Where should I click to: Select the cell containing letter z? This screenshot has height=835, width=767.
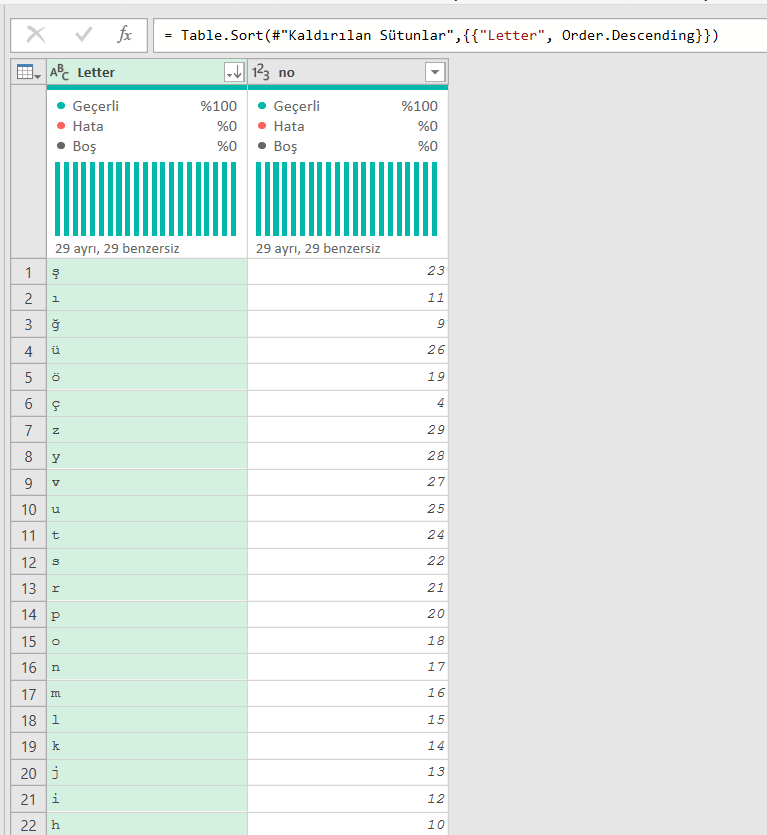[x=147, y=430]
